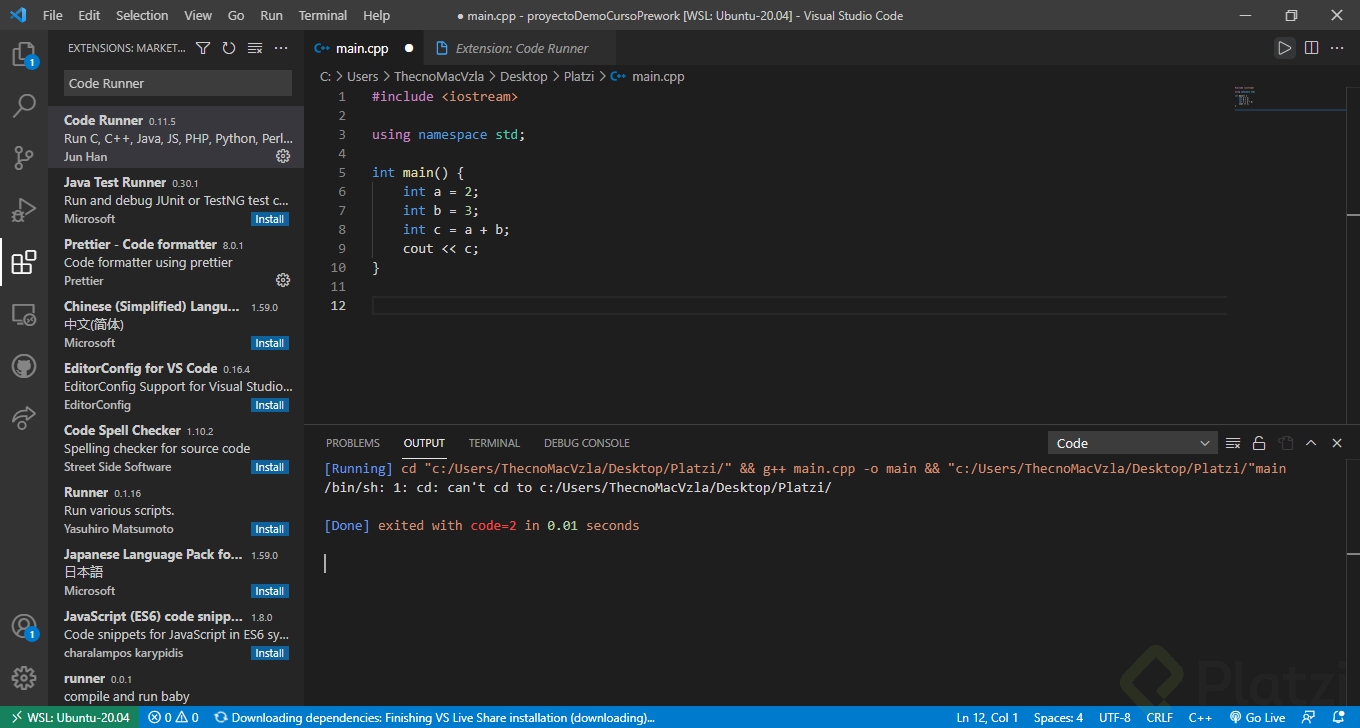1360x728 pixels.
Task: Clear the output panel
Action: 1233,443
